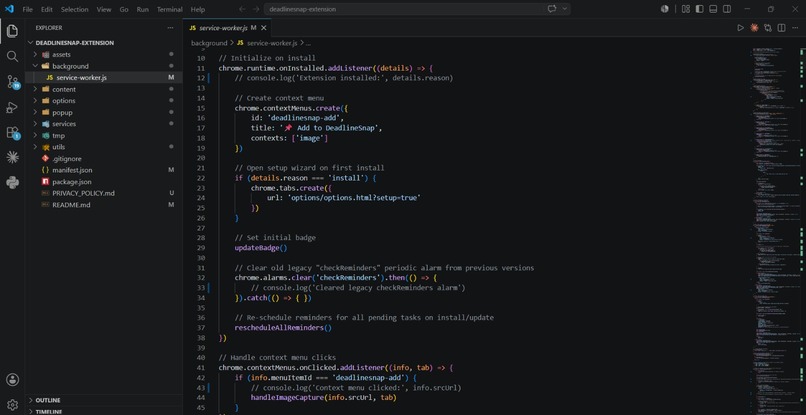Toggle the secondary side bar visibility
Screen dimensions: 806x415
(727, 9)
